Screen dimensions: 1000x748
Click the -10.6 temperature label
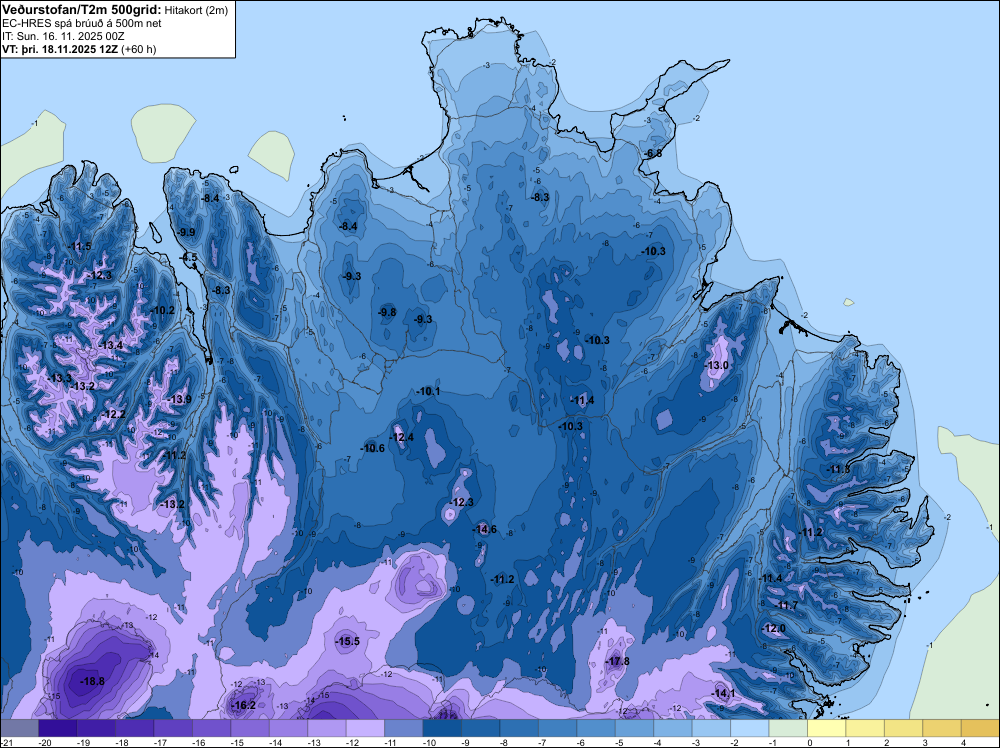point(372,448)
